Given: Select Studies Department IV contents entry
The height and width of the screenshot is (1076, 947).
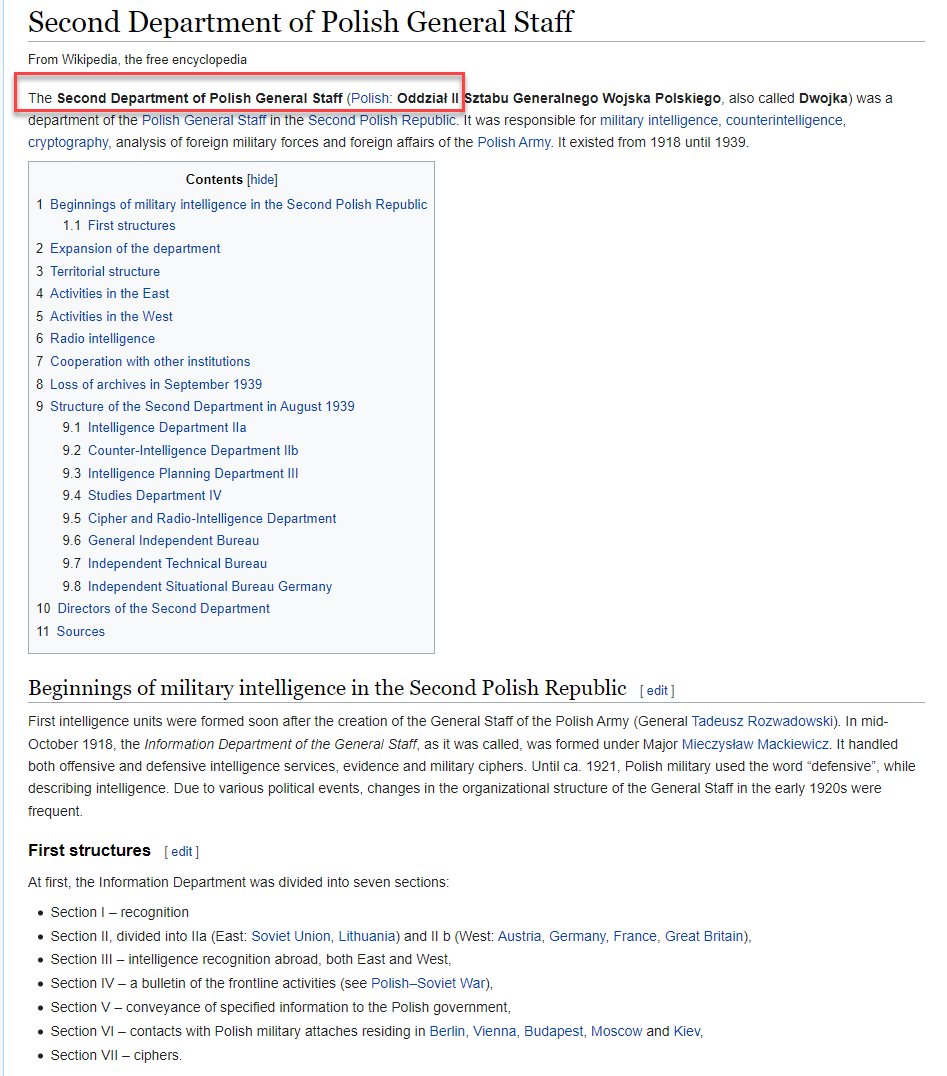Looking at the screenshot, I should tap(155, 495).
